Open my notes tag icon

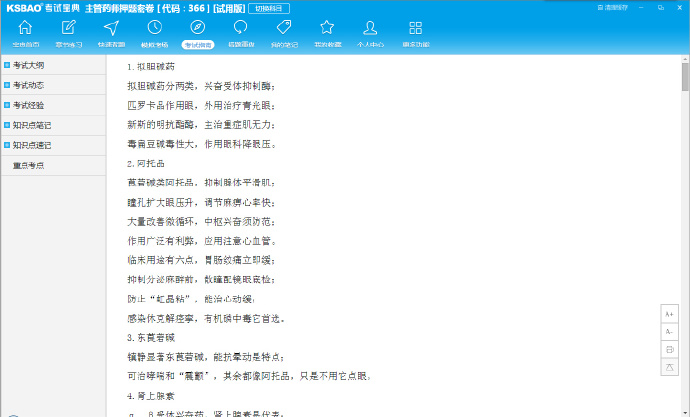(284, 27)
